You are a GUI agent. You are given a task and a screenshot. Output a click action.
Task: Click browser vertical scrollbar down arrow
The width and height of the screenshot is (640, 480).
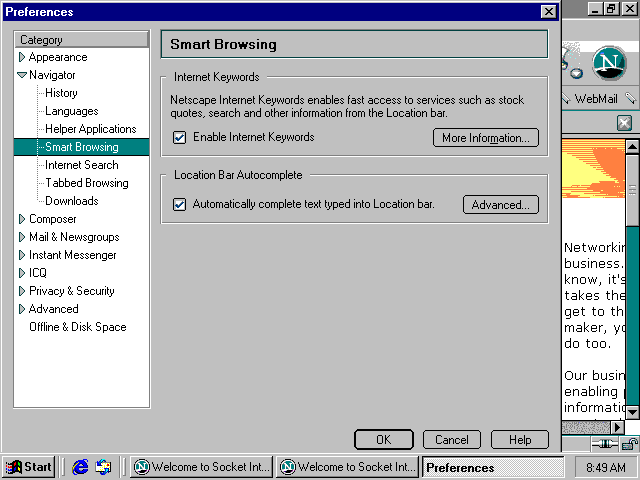click(632, 412)
